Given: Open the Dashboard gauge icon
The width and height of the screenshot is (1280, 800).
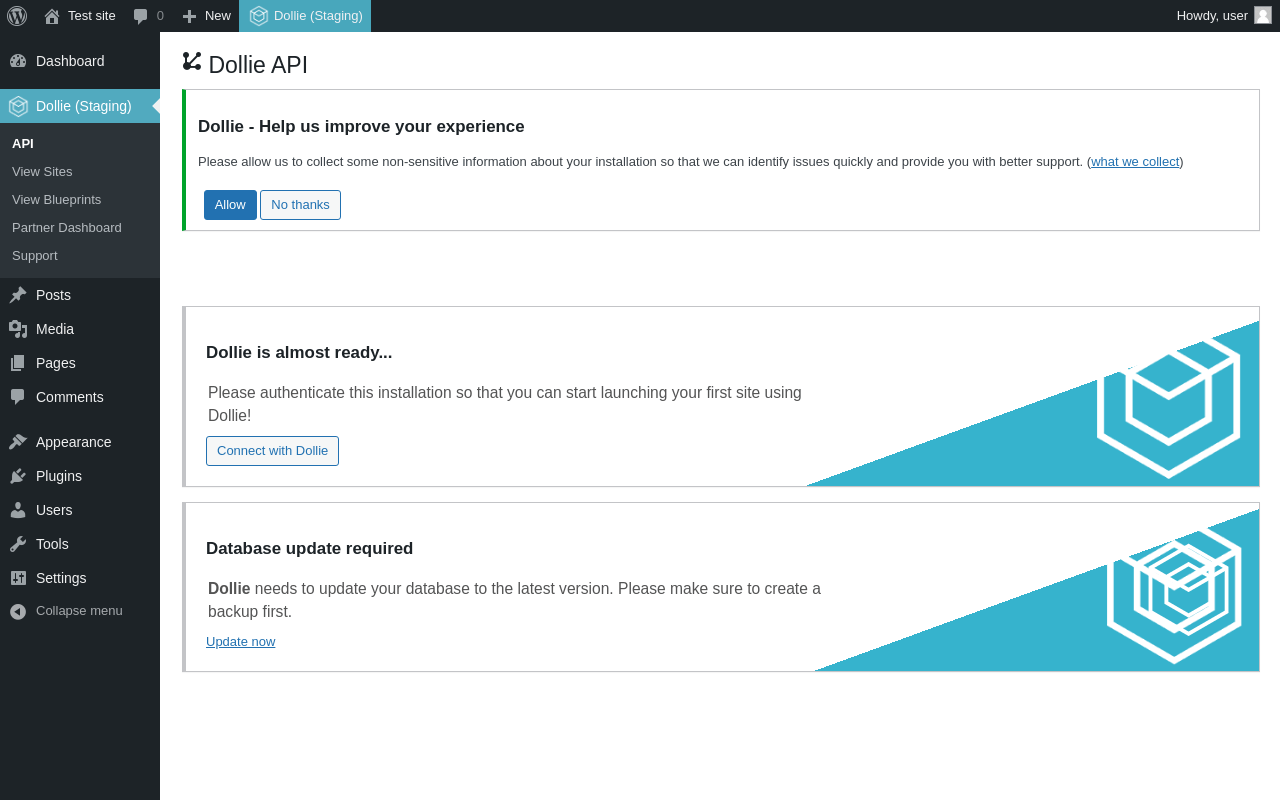Looking at the screenshot, I should click(18, 61).
